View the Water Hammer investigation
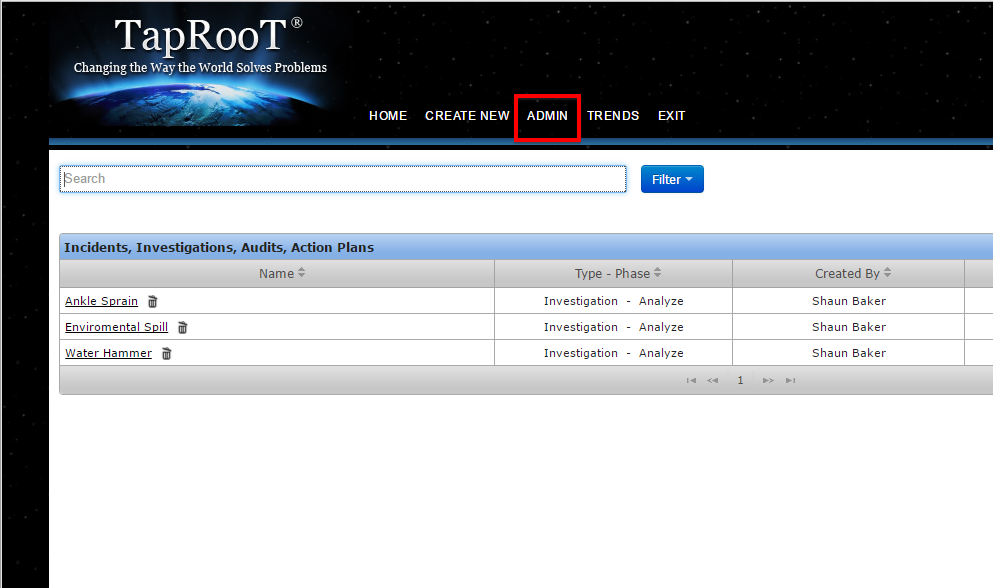 (108, 353)
